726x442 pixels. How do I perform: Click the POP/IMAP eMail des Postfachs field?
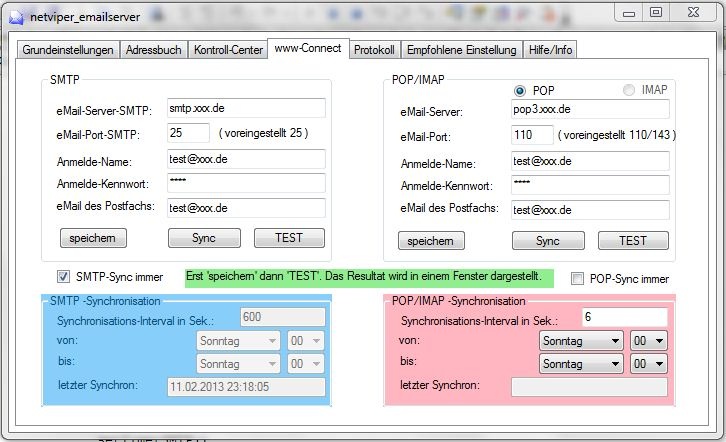(590, 210)
